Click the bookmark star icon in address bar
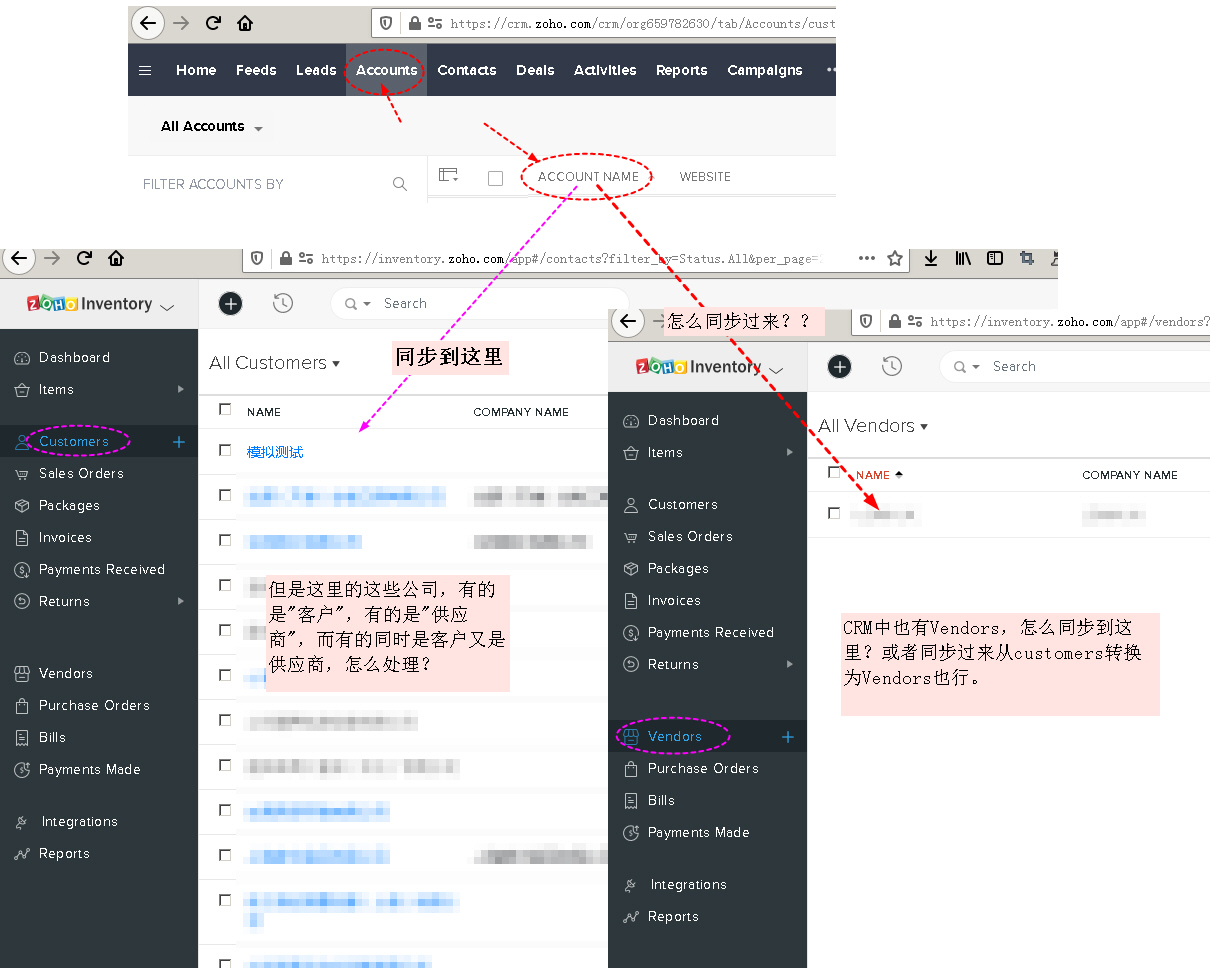The width and height of the screenshot is (1211, 968). pos(895,258)
